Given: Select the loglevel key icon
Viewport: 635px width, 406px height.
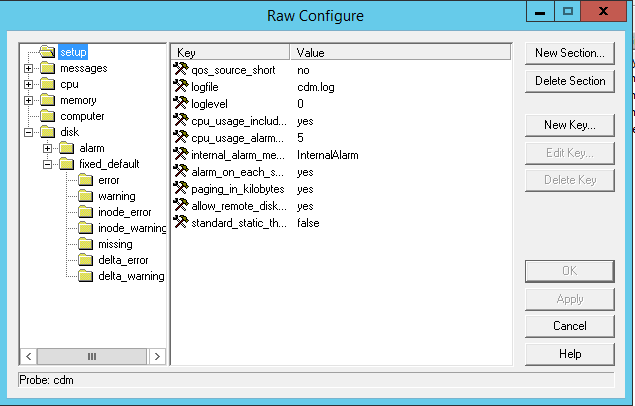Looking at the screenshot, I should tap(181, 104).
